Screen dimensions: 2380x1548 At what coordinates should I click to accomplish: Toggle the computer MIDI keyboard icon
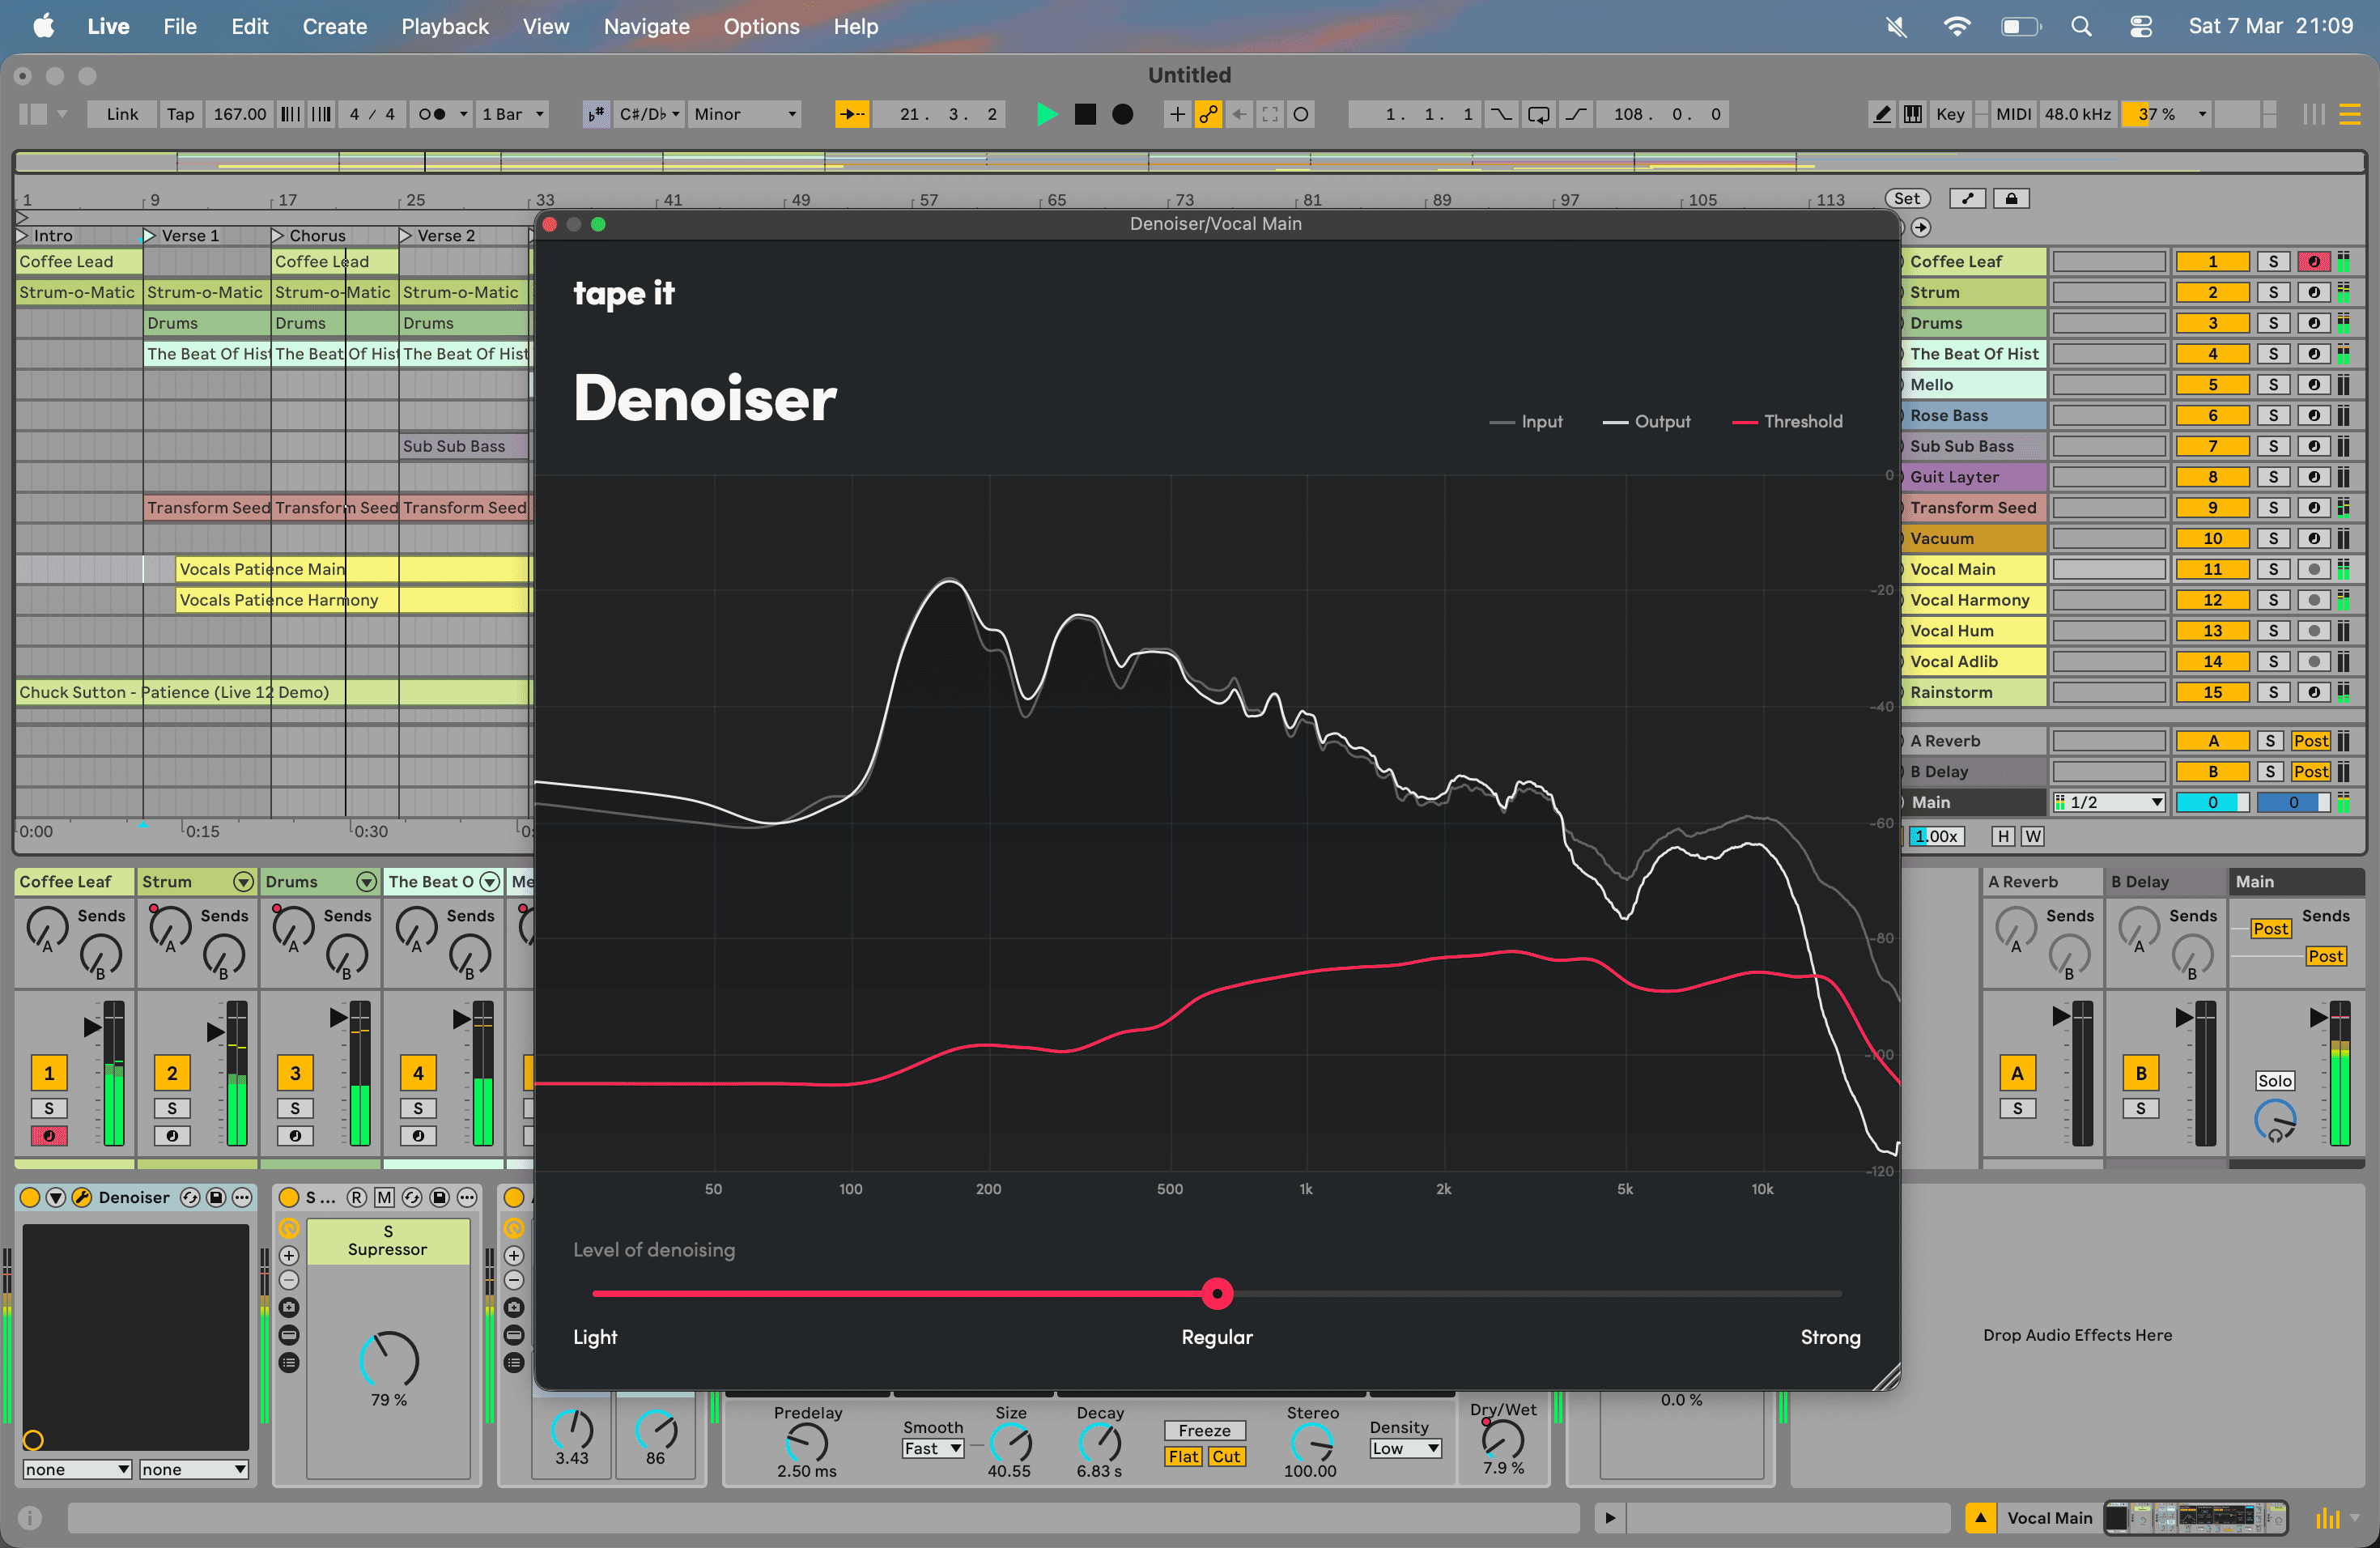point(1912,114)
